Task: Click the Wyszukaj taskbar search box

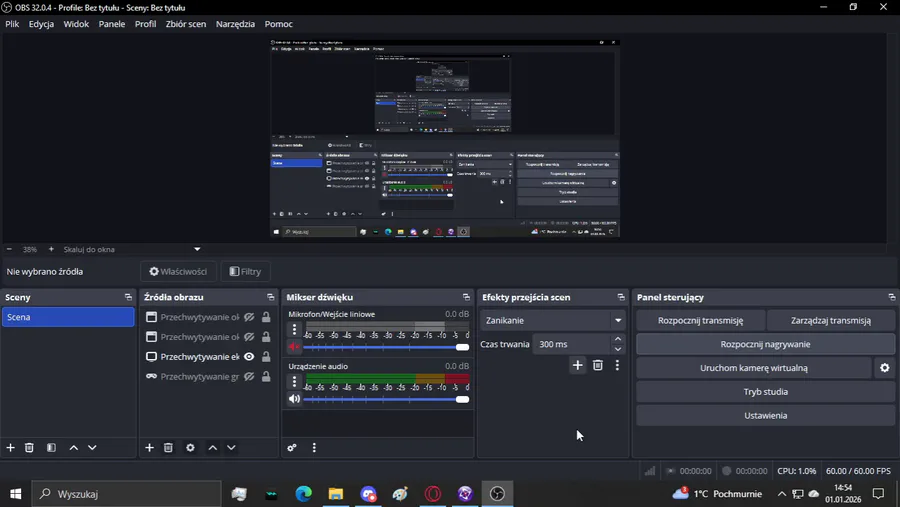Action: pos(126,494)
